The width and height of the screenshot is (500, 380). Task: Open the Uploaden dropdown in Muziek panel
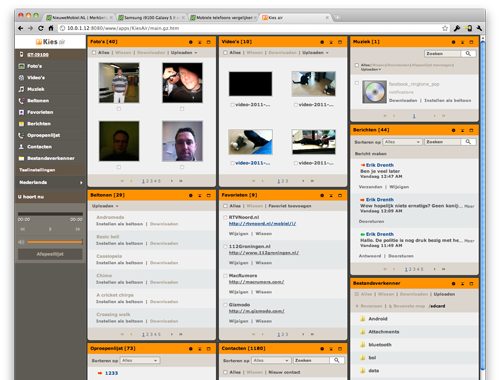coord(371,69)
